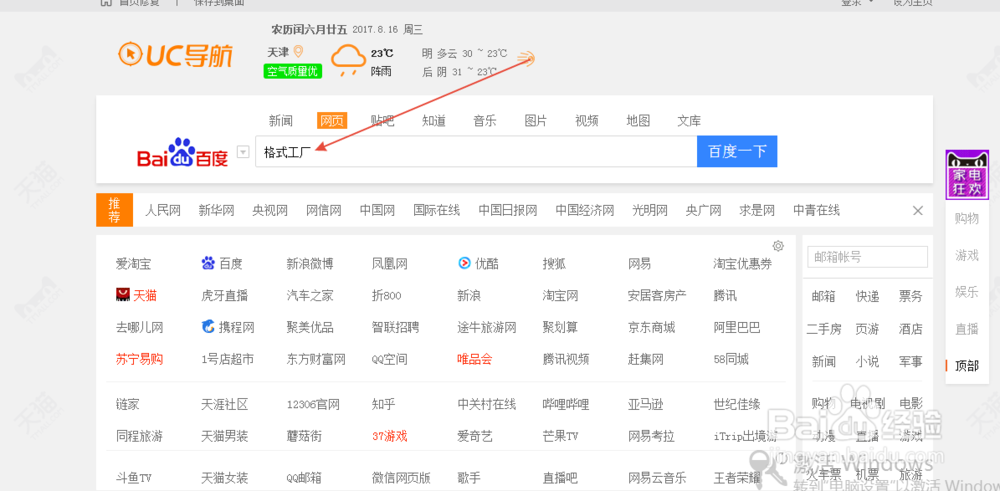Jump to 游戏 section in sidebar
The image size is (1000, 491).
pyautogui.click(x=967, y=256)
